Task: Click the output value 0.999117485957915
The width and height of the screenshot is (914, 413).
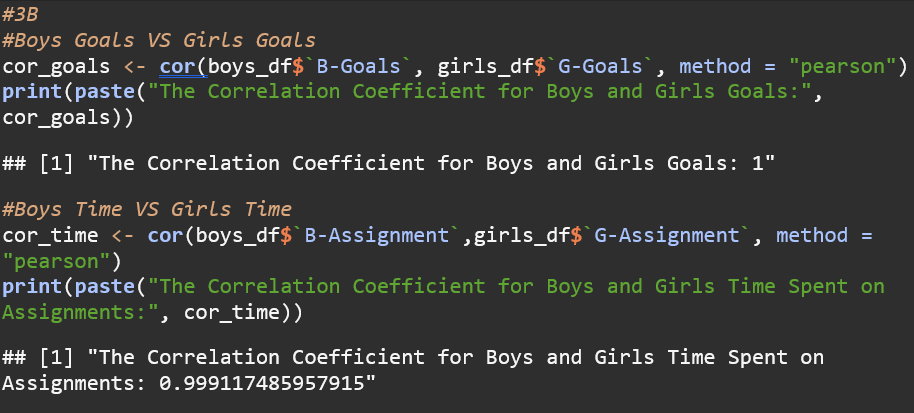Action: tap(262, 383)
